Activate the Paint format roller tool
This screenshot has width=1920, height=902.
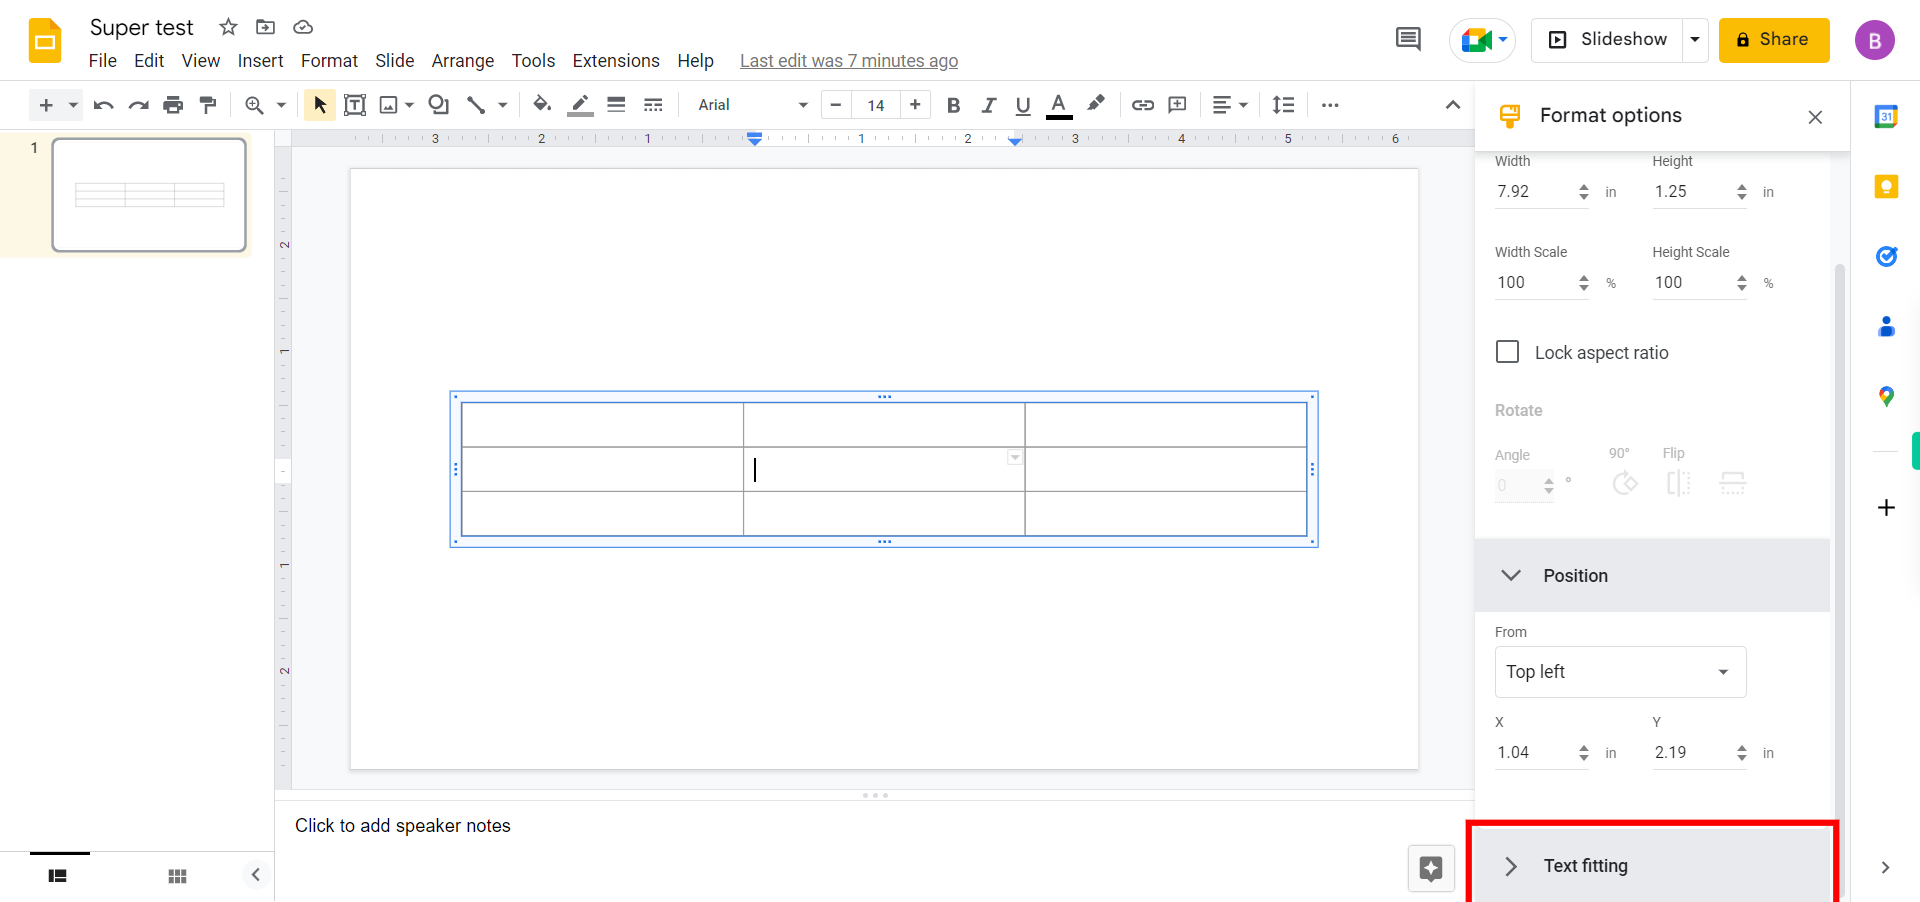208,105
